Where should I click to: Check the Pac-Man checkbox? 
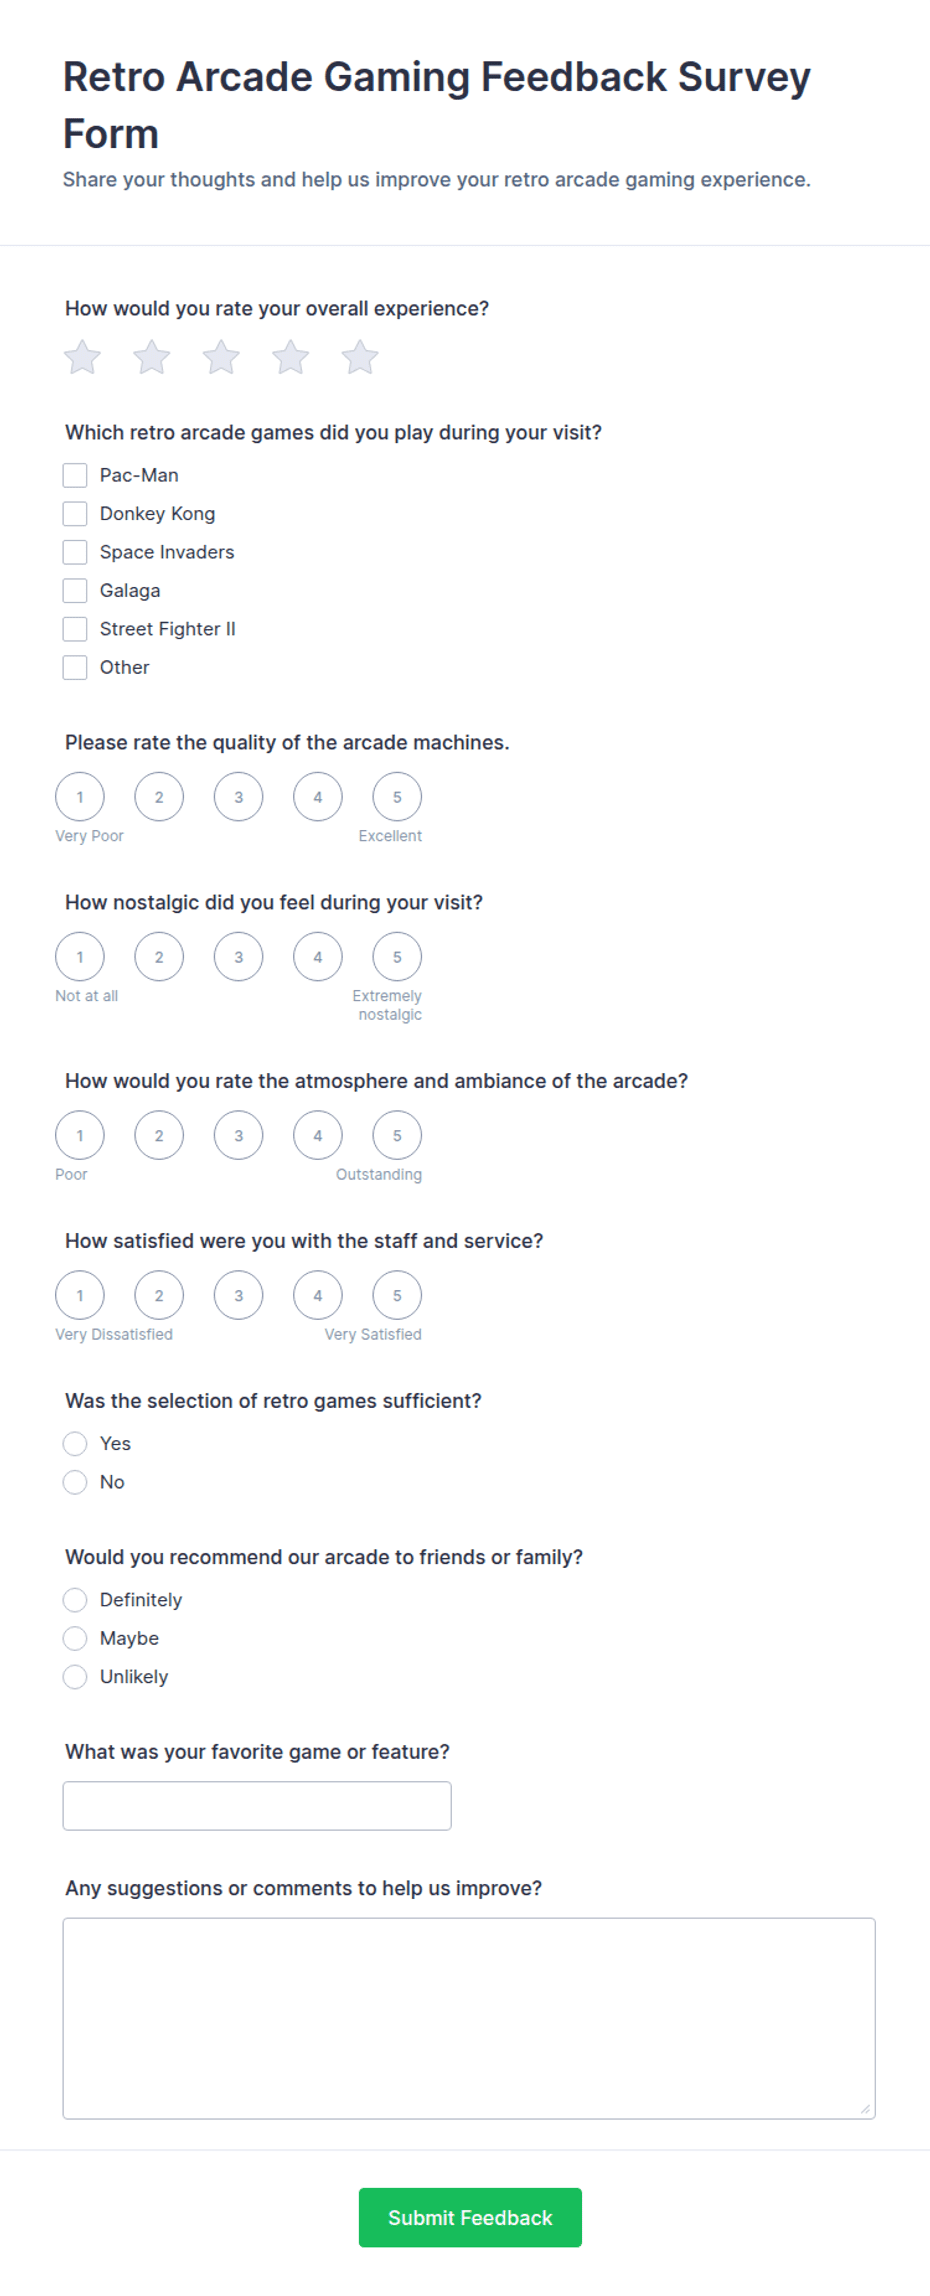pyautogui.click(x=75, y=475)
